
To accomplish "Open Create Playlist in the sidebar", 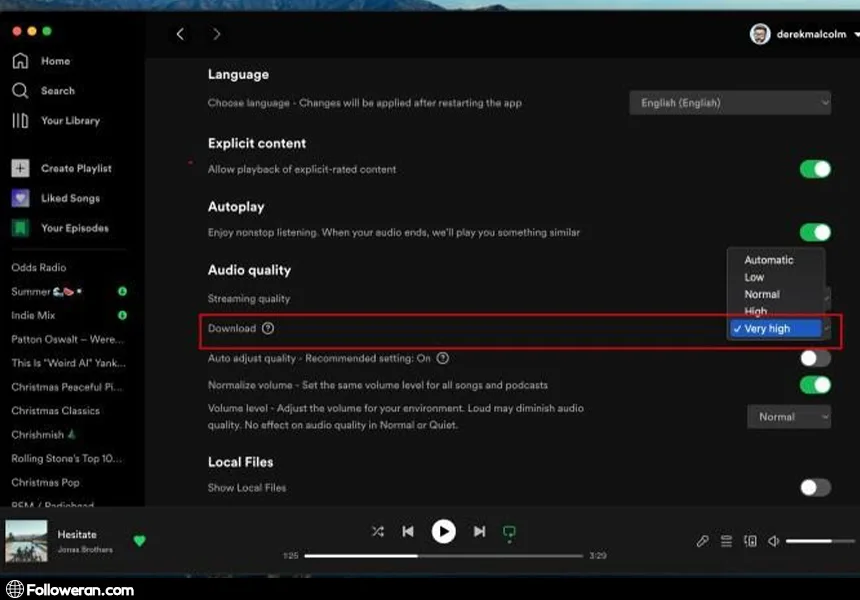I will click(x=76, y=169).
